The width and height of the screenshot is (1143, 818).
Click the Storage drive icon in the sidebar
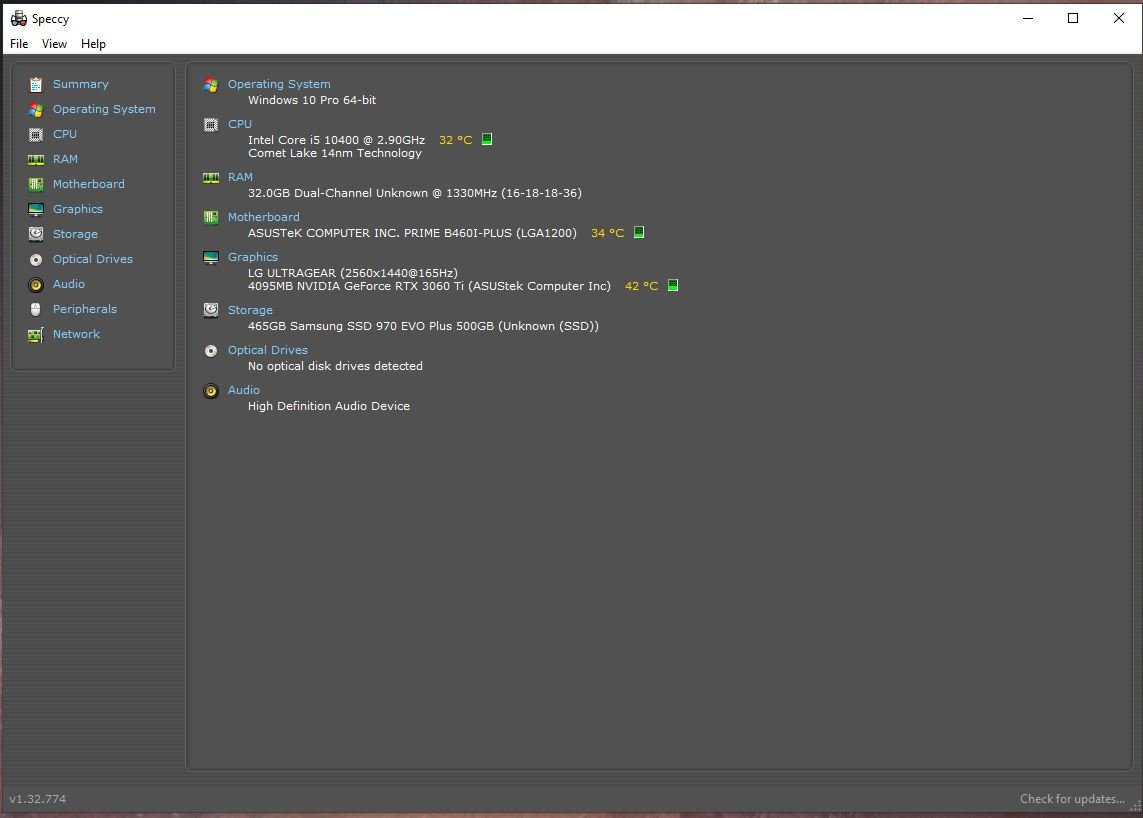(x=36, y=234)
